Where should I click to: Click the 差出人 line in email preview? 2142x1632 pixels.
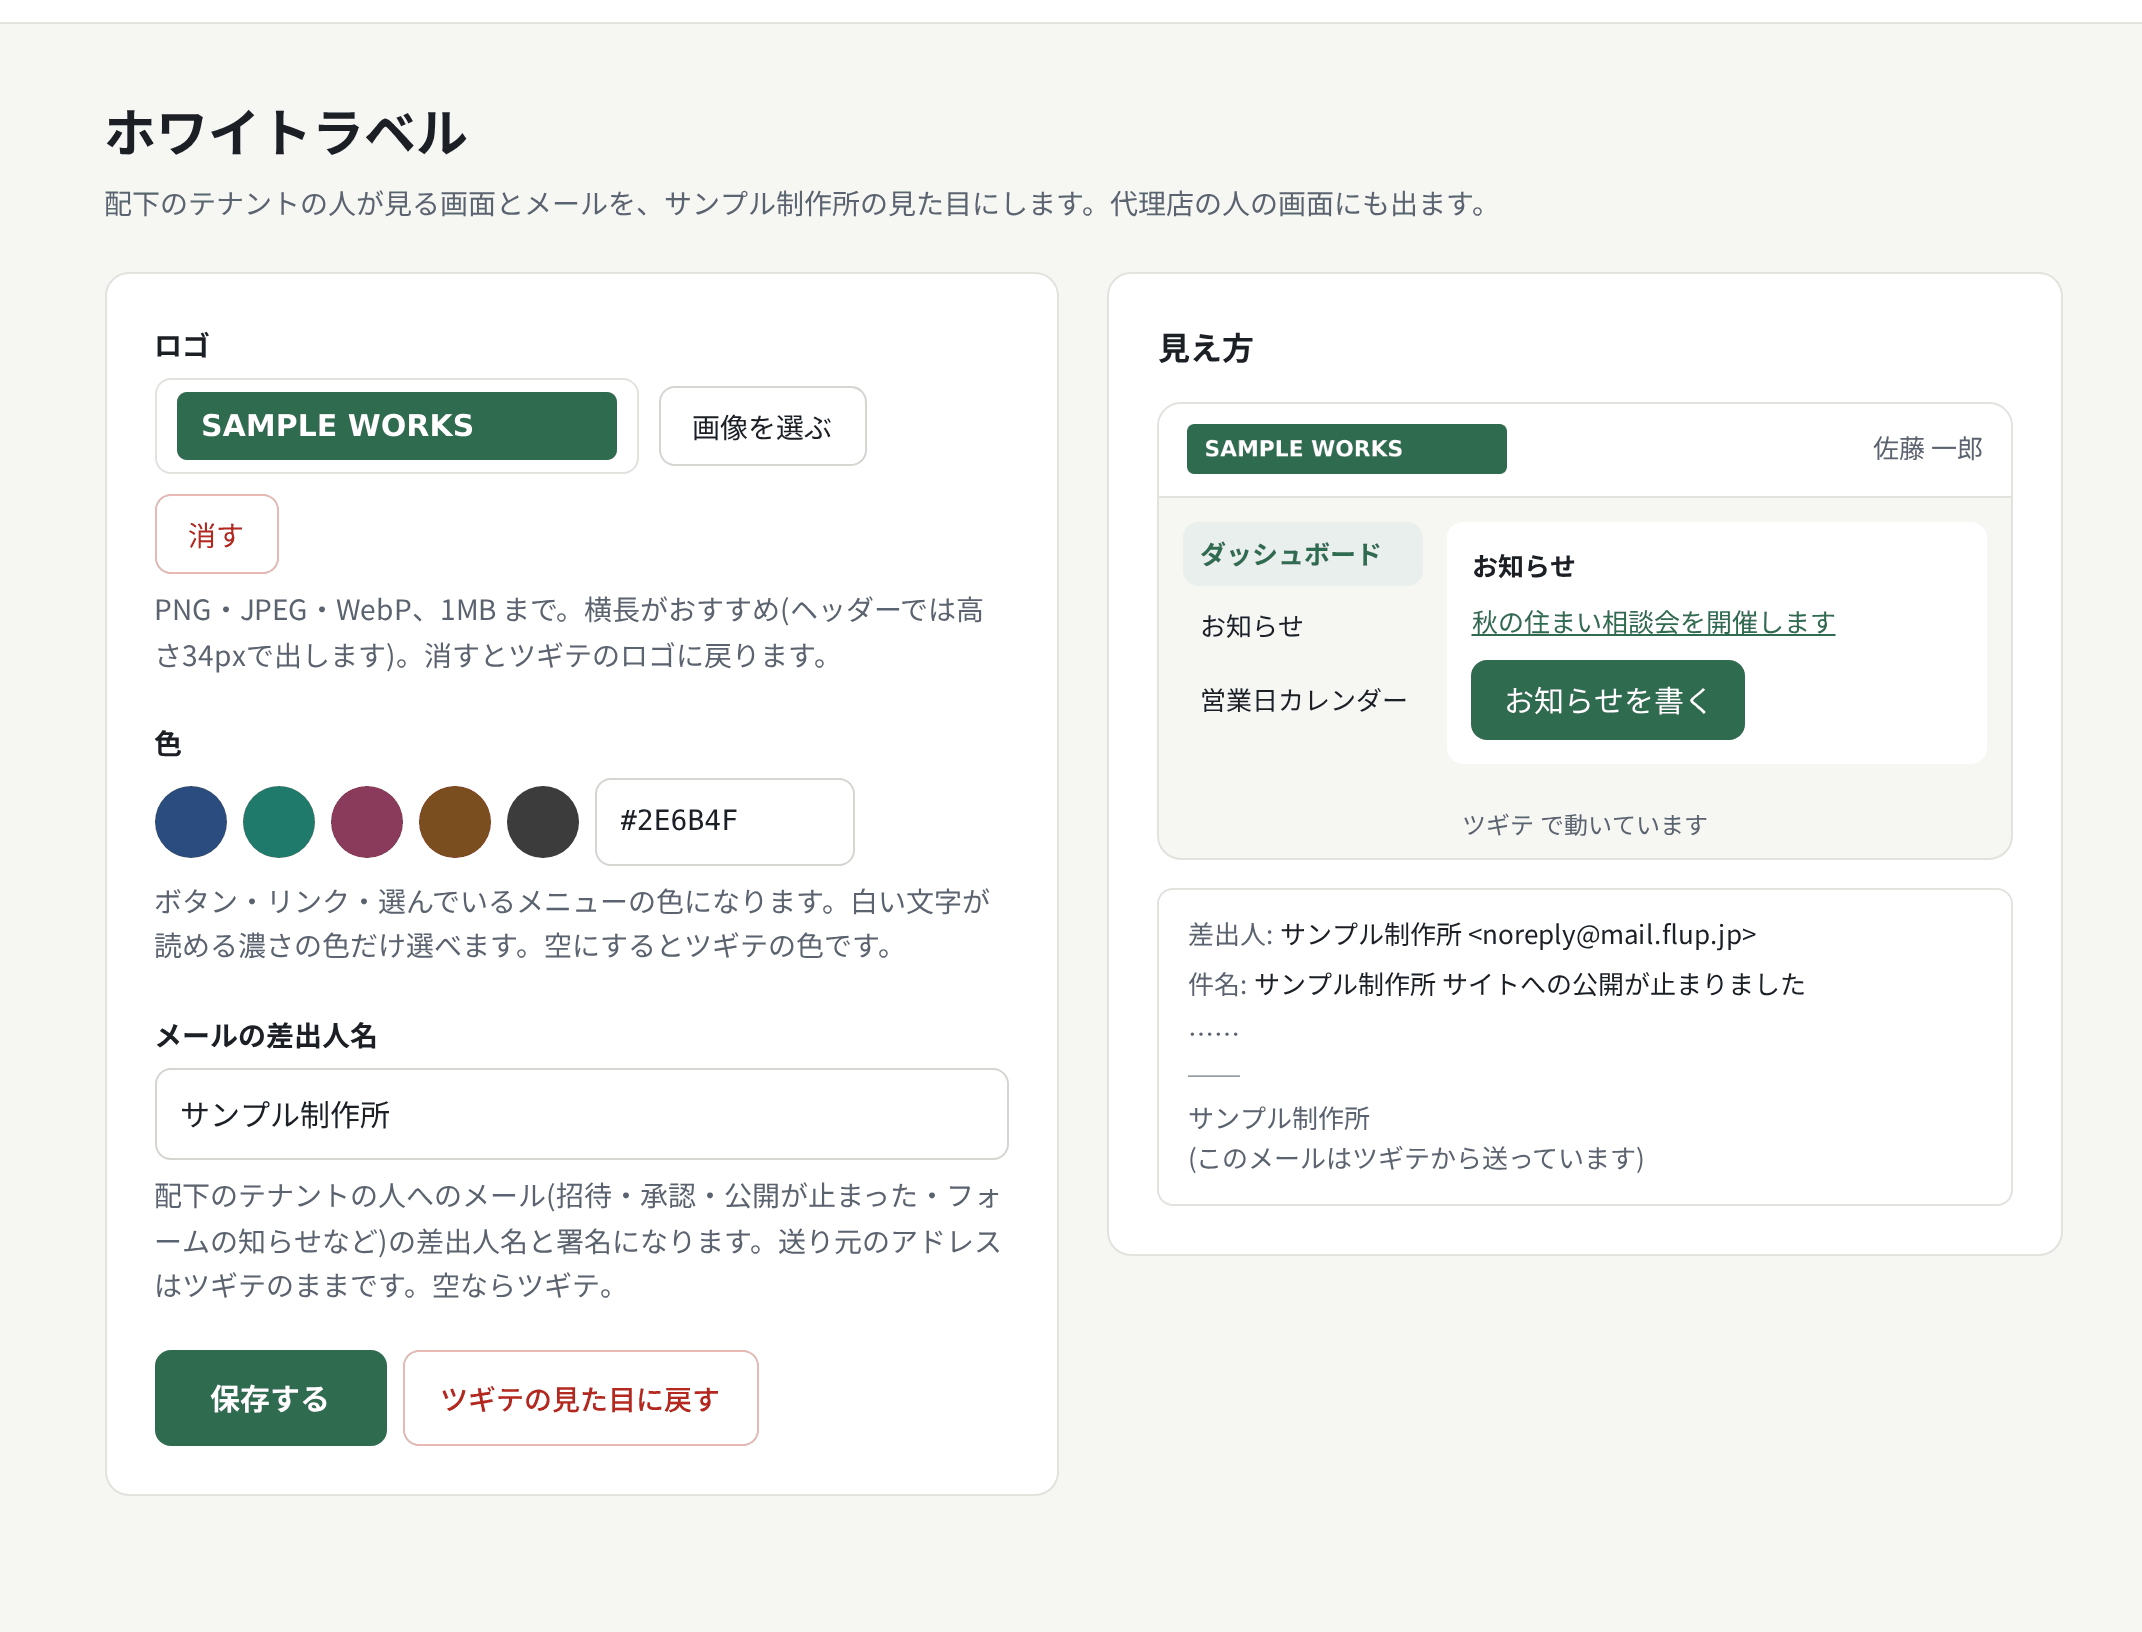(1472, 935)
